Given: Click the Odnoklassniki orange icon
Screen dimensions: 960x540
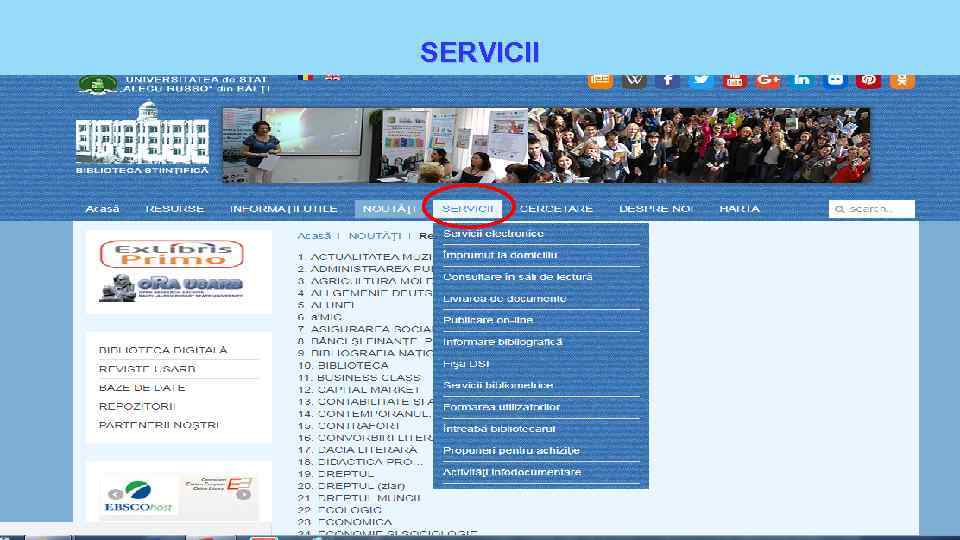Looking at the screenshot, I should pyautogui.click(x=902, y=81).
